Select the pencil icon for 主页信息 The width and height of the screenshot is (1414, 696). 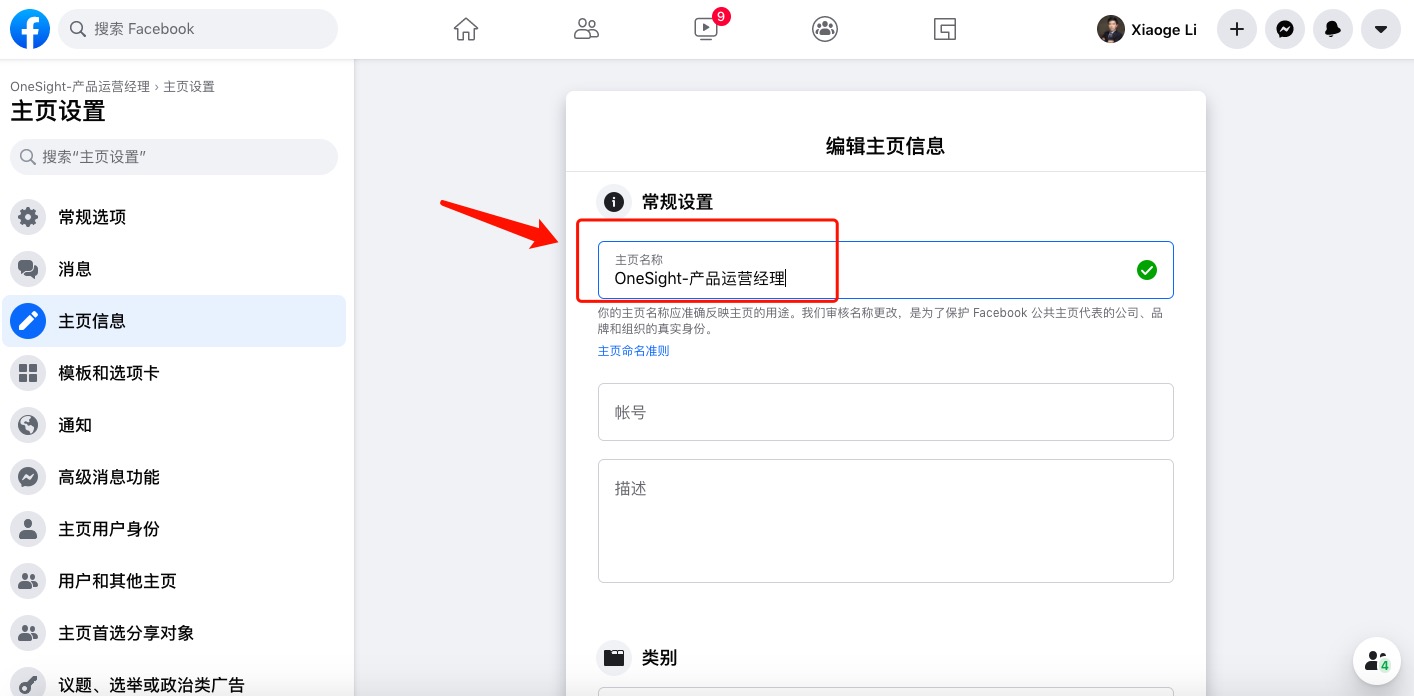tap(28, 320)
